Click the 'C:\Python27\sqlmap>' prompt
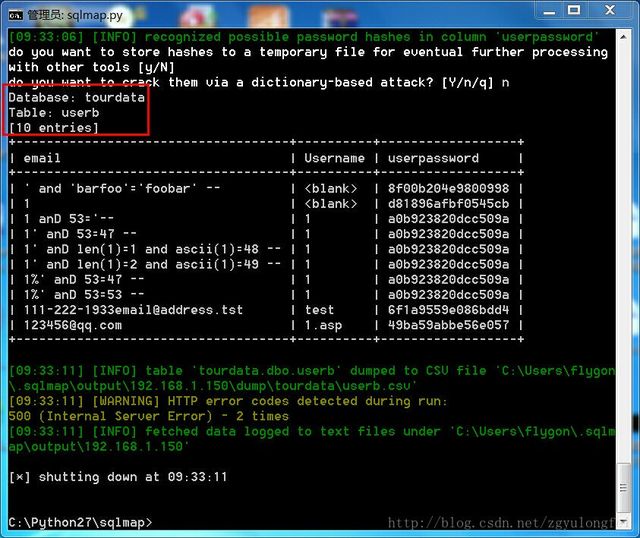The height and width of the screenshot is (538, 640). [80, 522]
